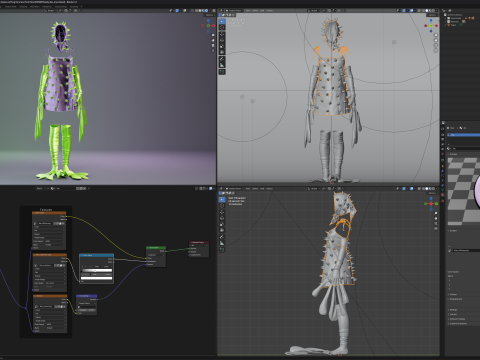Select the Add Cube tool in front-view viewport

(x=222, y=72)
